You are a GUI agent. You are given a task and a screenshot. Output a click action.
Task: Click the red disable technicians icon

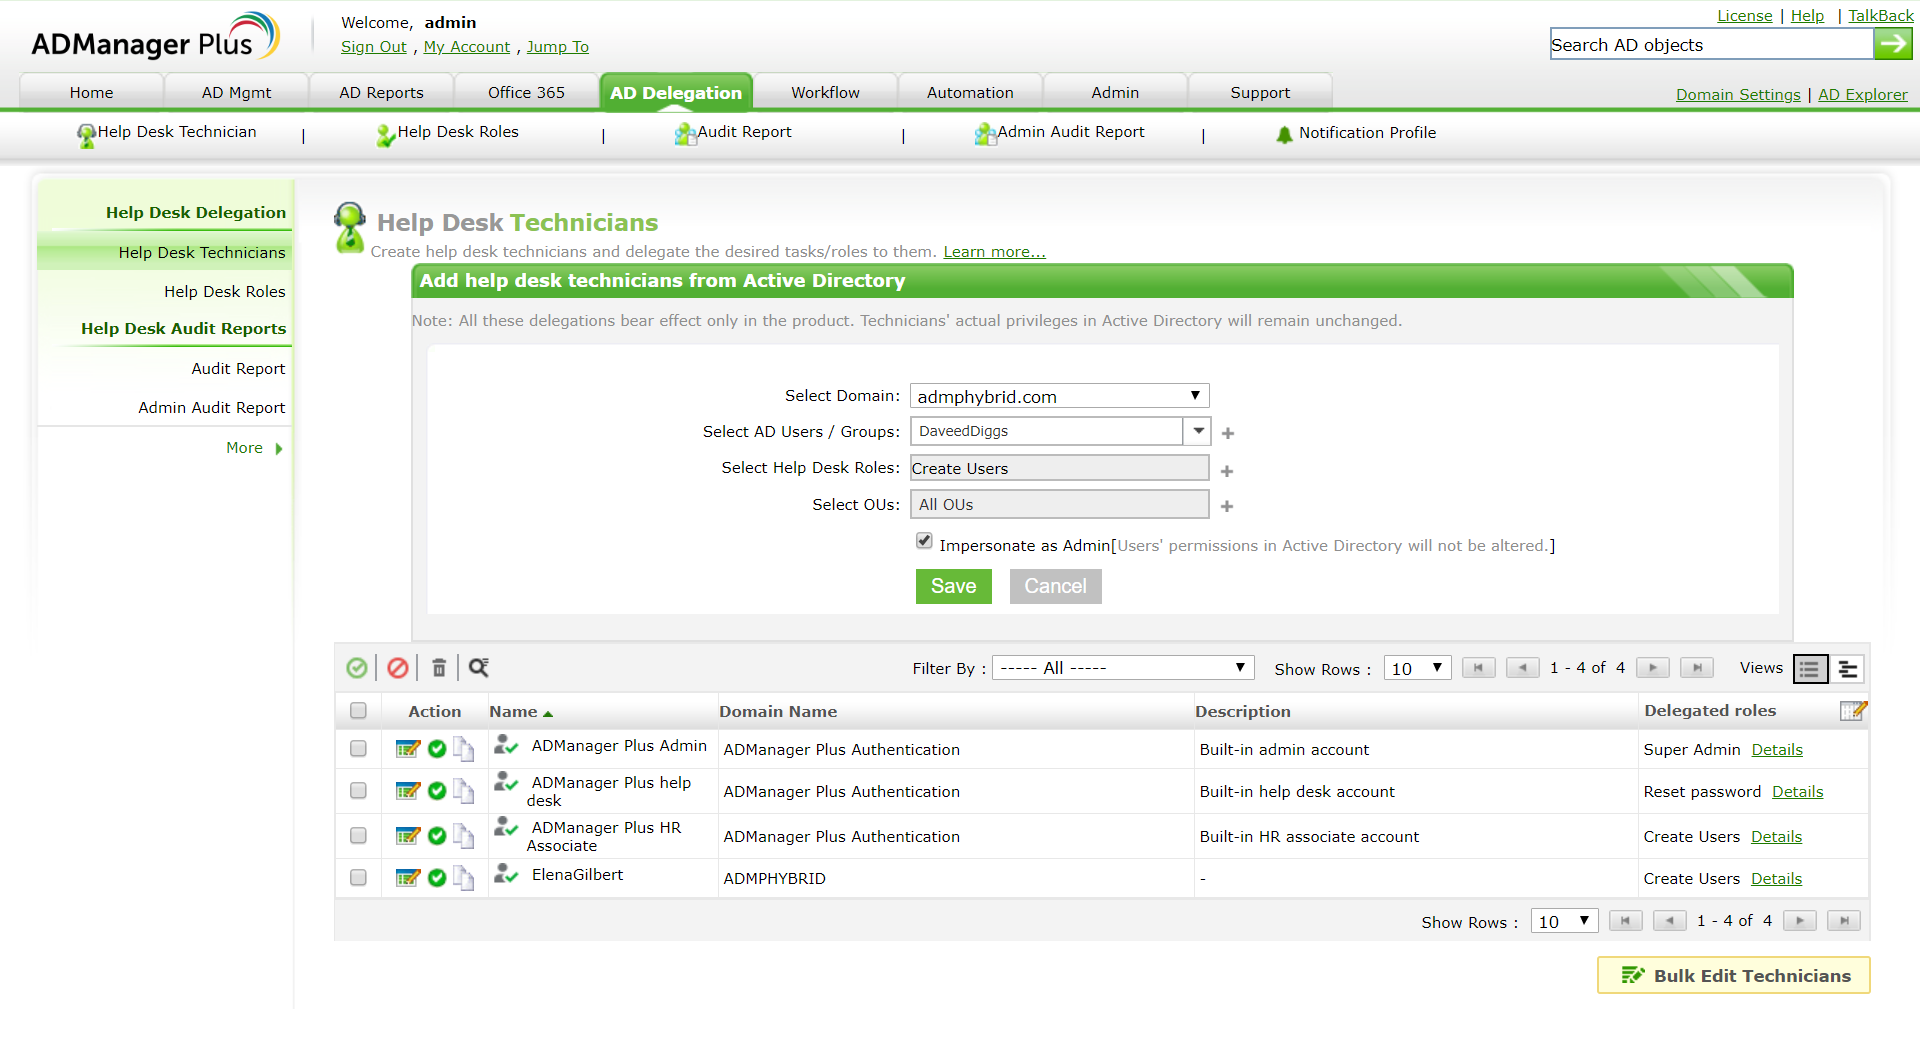398,668
